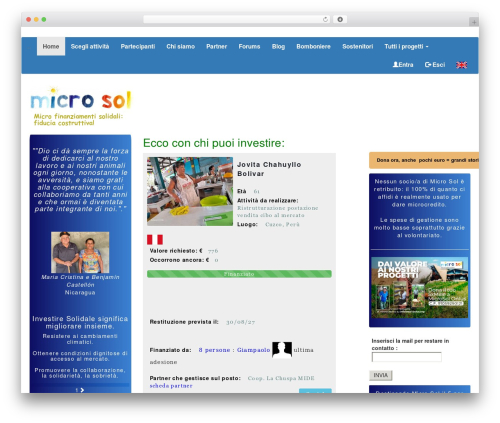500x423 pixels.
Task: Click Dona ora orange banner
Action: 424,160
